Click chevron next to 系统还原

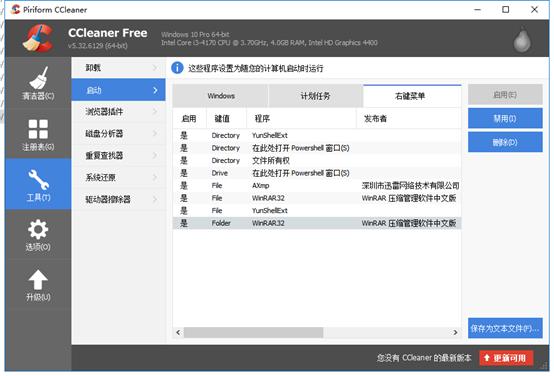[155, 177]
